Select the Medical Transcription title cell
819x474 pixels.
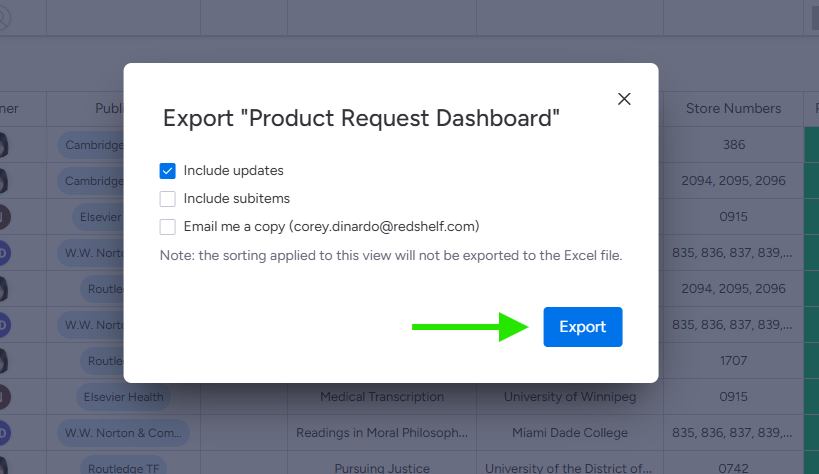pyautogui.click(x=381, y=397)
